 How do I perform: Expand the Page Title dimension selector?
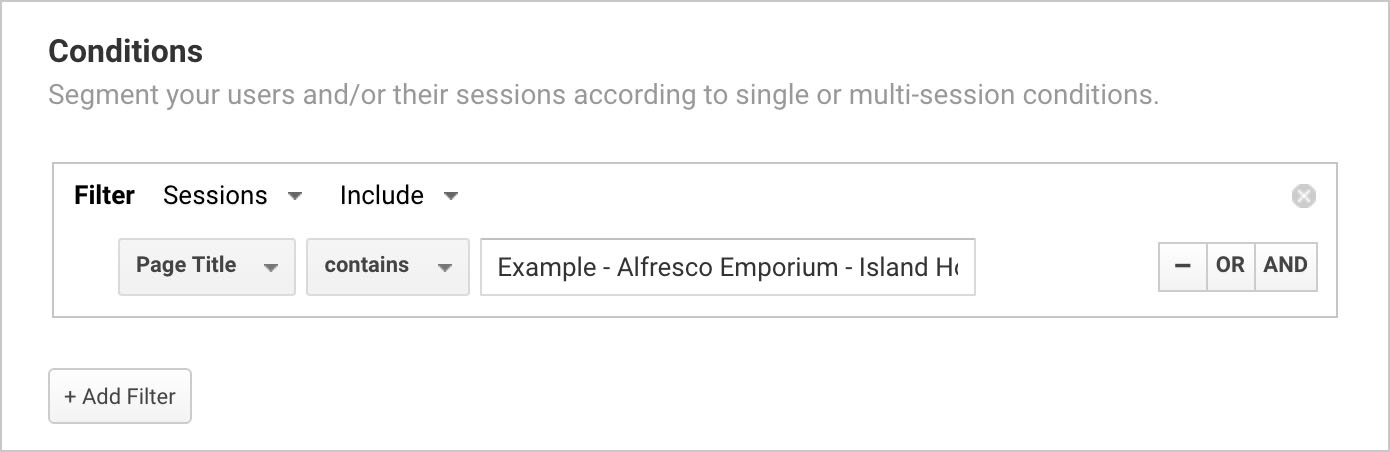tap(206, 266)
